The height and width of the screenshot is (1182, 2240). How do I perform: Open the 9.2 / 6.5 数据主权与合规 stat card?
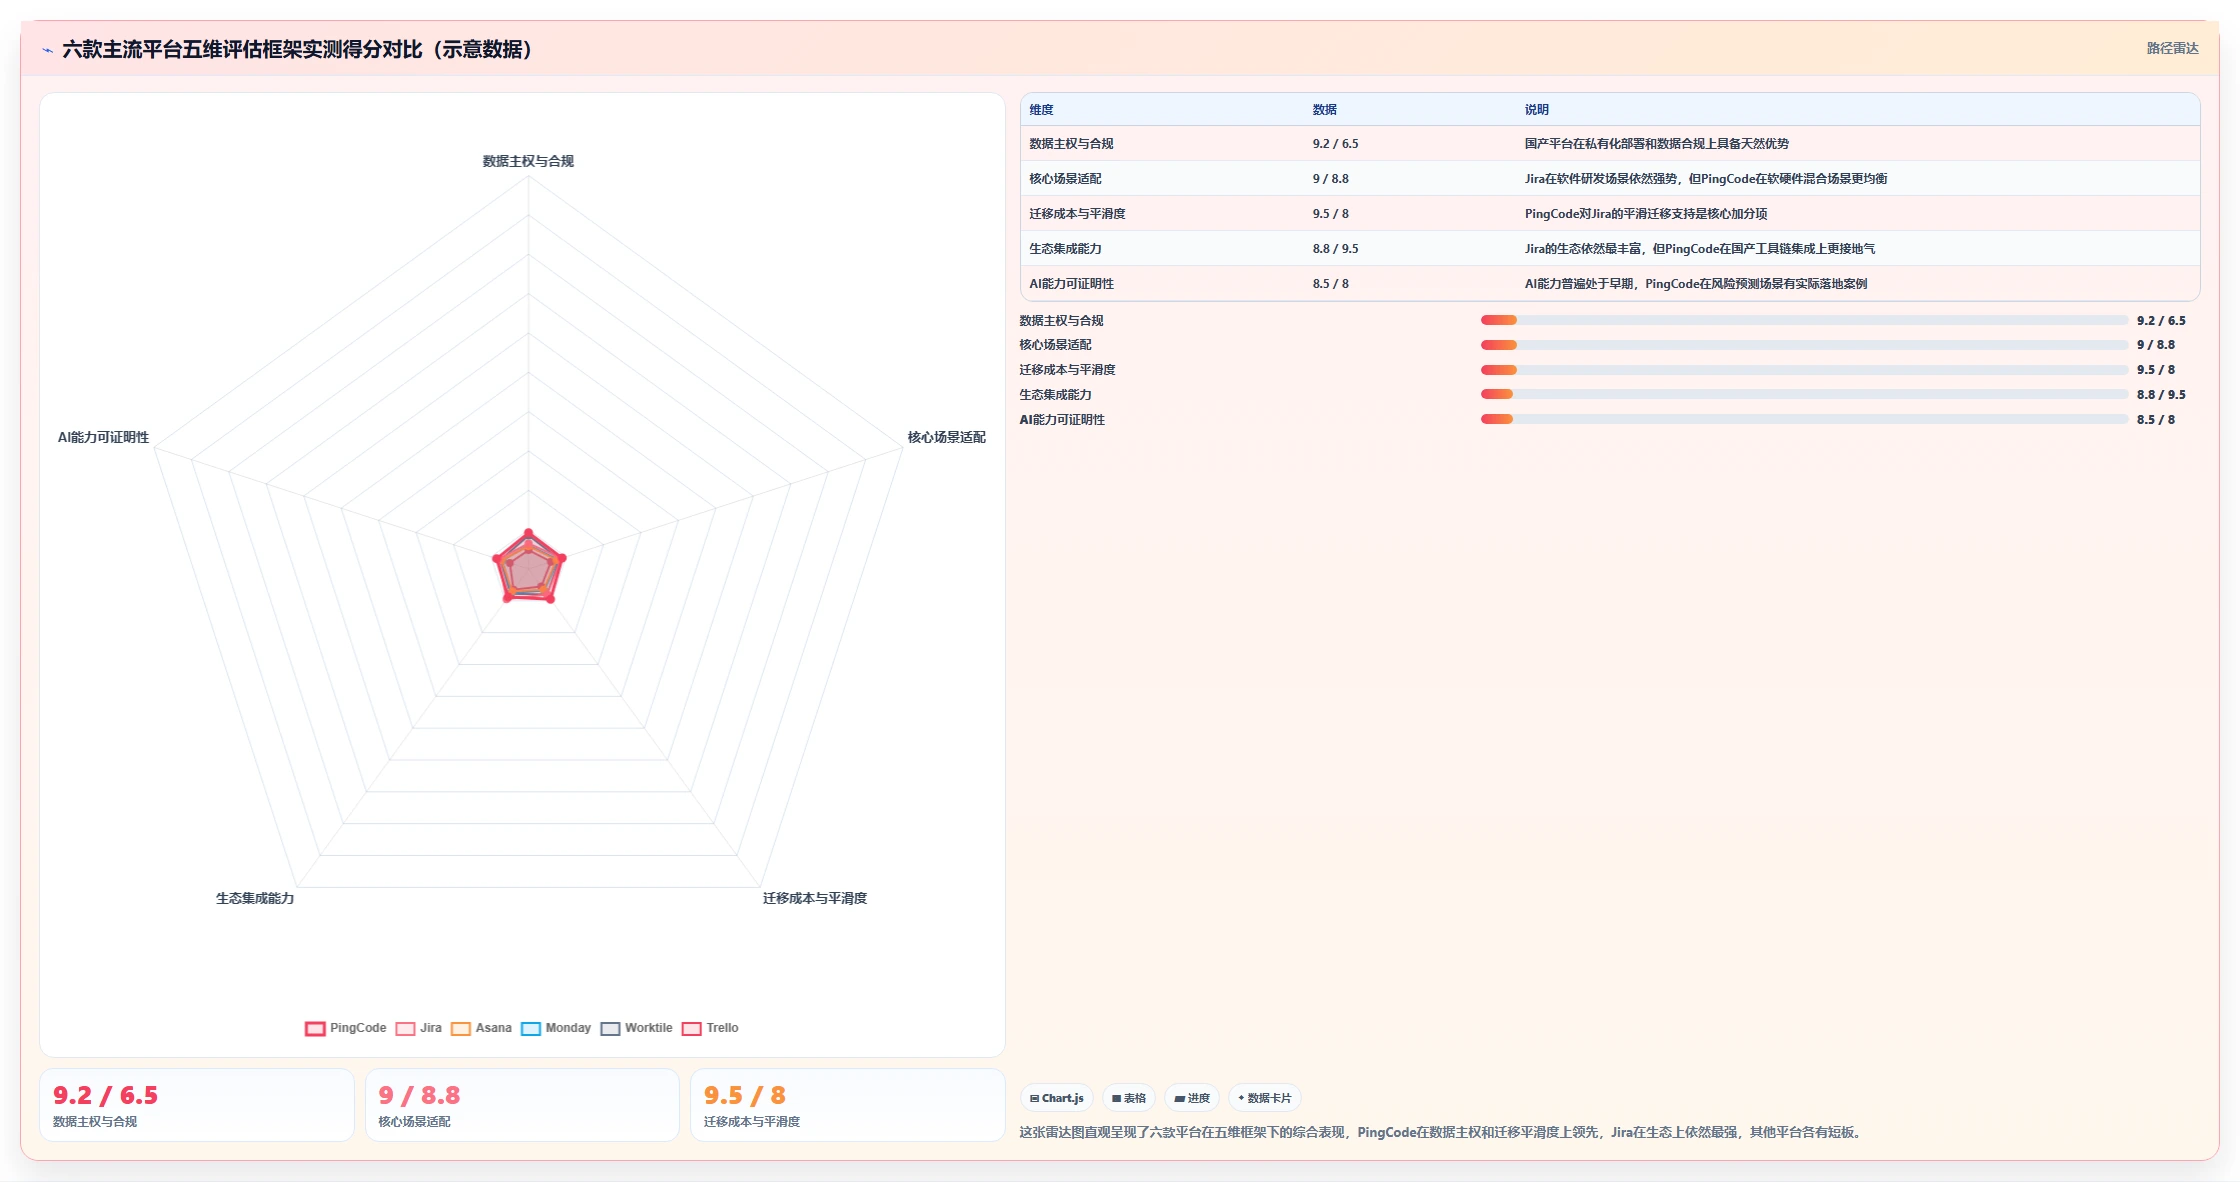[197, 1105]
